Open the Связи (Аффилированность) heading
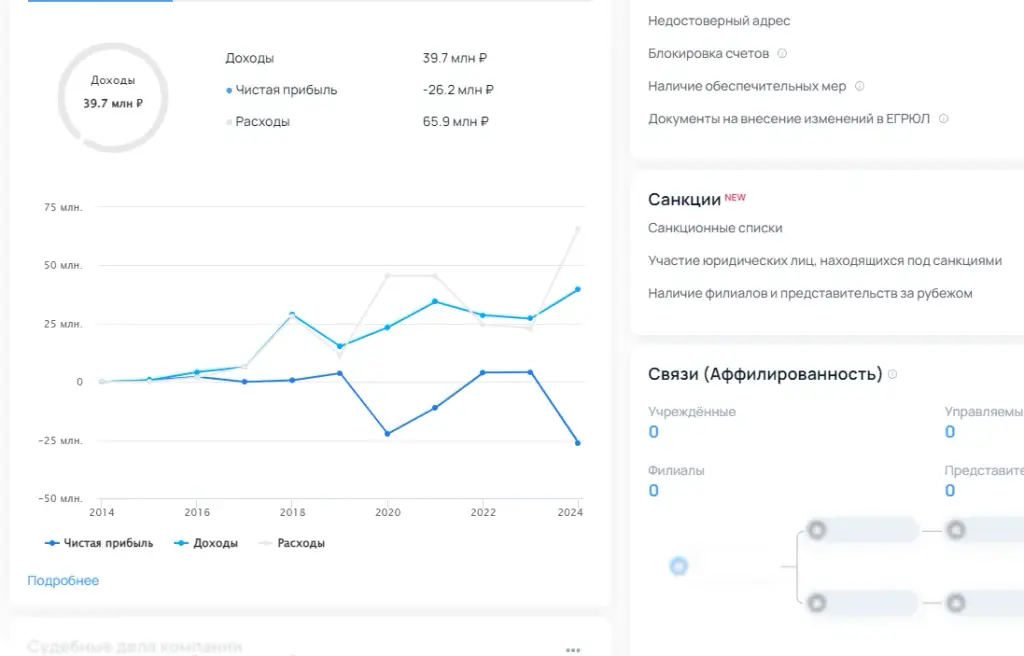The width and height of the screenshot is (1024, 656). [765, 374]
